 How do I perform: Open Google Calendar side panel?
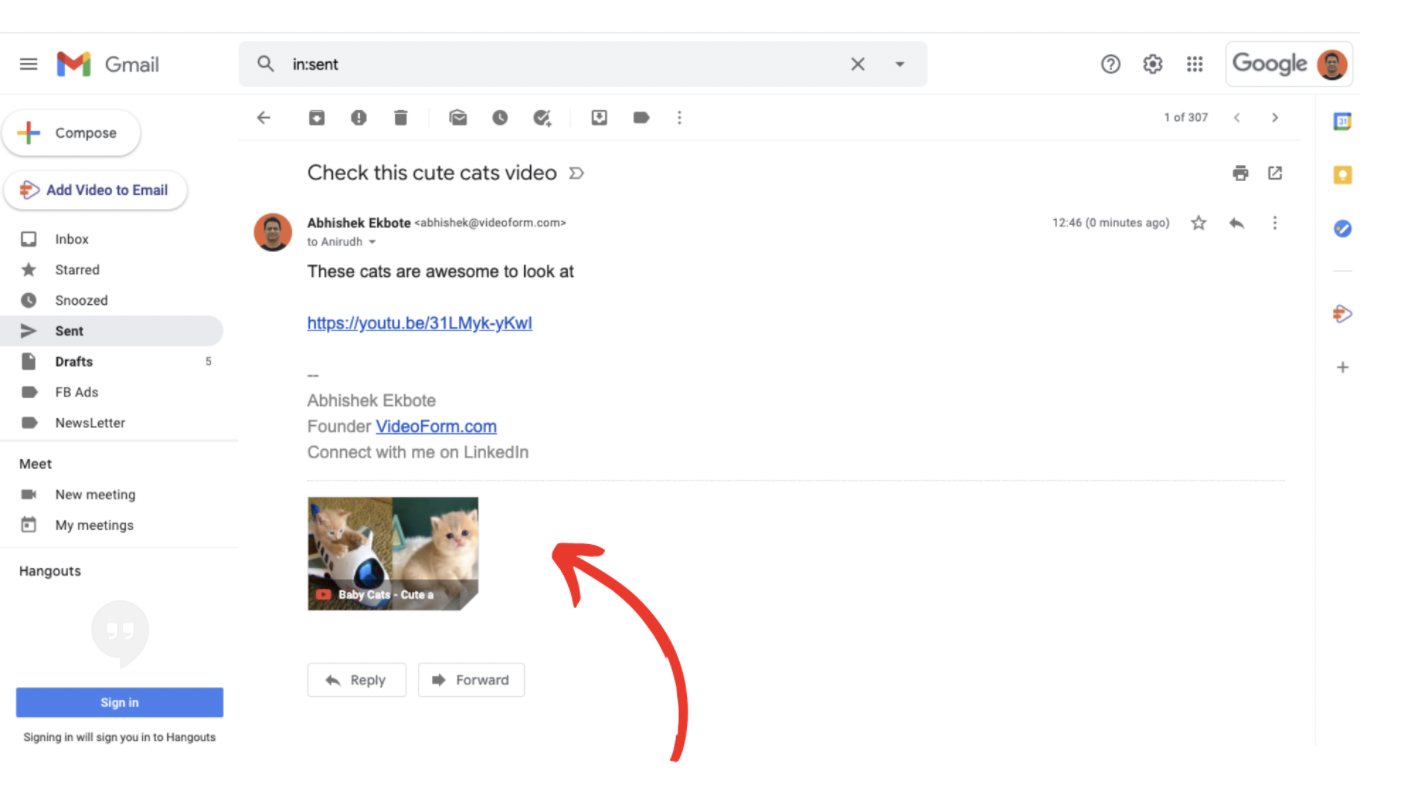[1343, 121]
